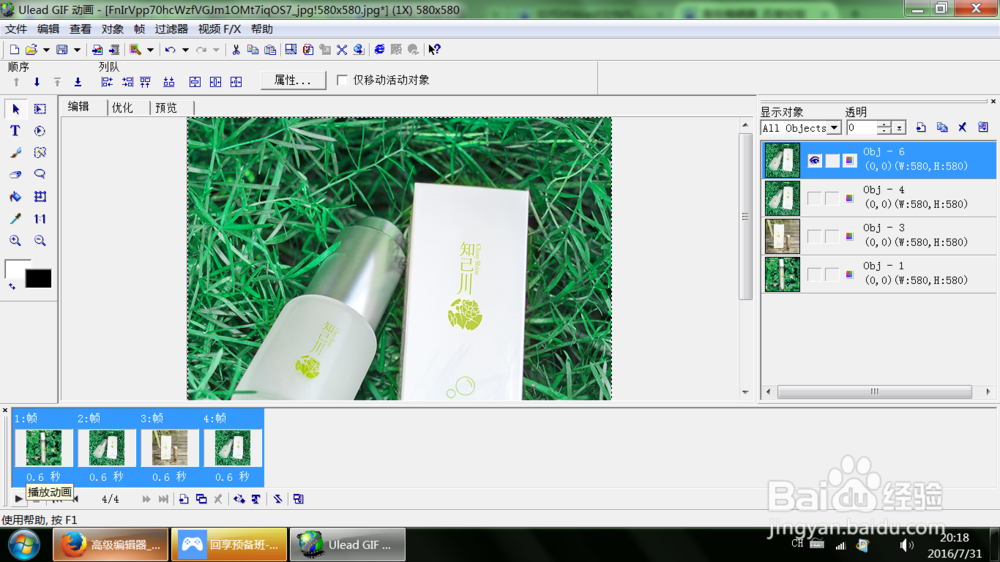Expand the save dropdown arrow
Screen dimensions: 1000x562
tap(77, 49)
